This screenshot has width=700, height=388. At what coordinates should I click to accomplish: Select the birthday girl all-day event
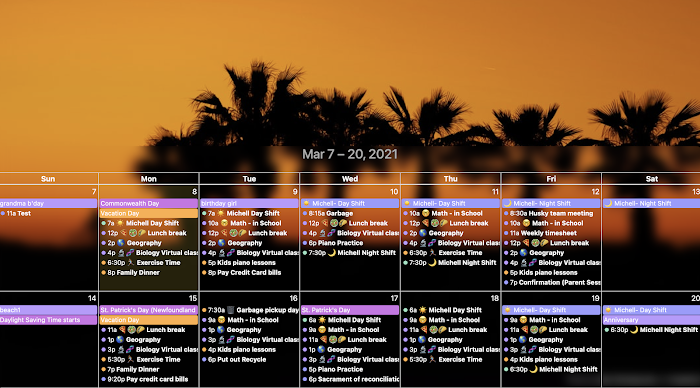point(249,203)
